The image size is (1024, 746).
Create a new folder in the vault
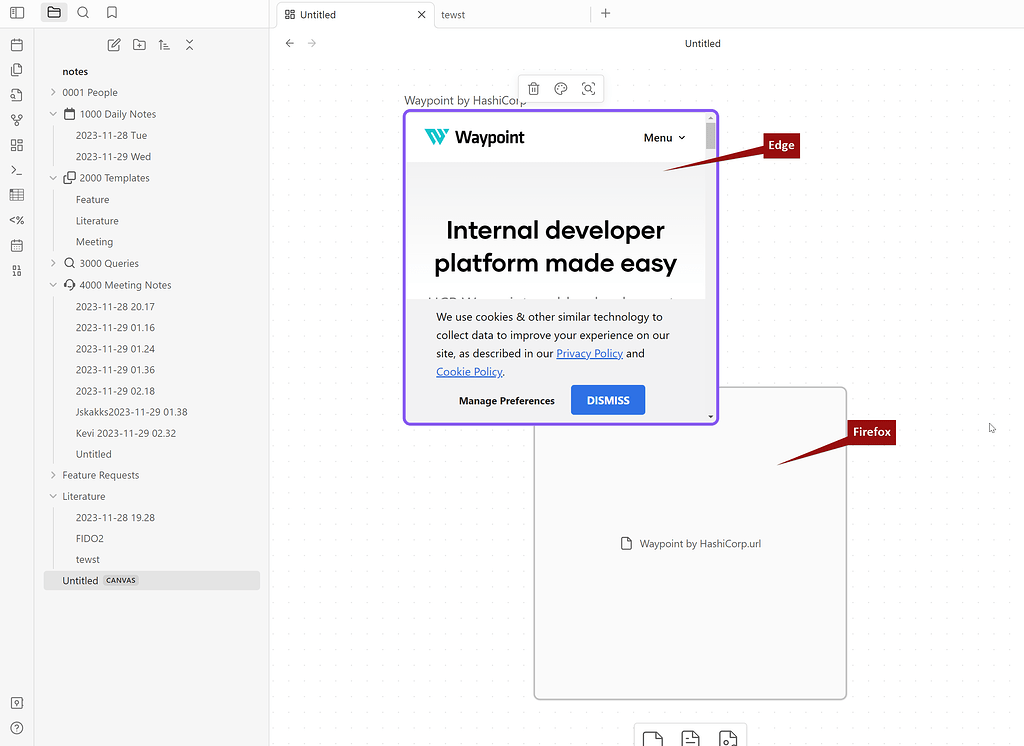[139, 45]
